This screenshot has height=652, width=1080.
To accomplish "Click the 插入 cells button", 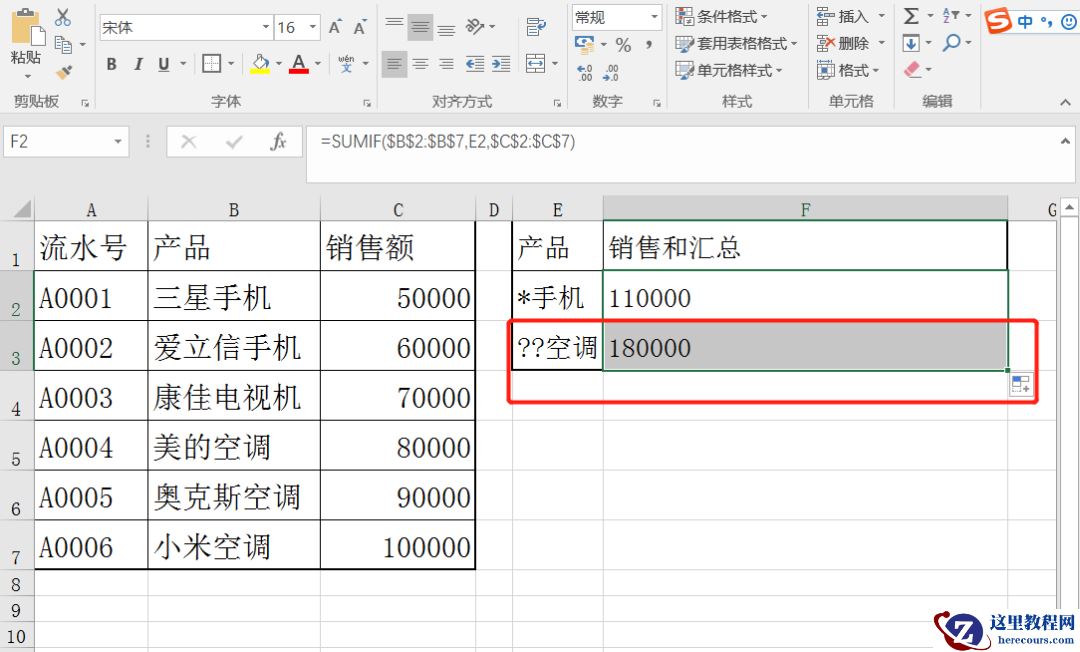I will click(x=843, y=16).
